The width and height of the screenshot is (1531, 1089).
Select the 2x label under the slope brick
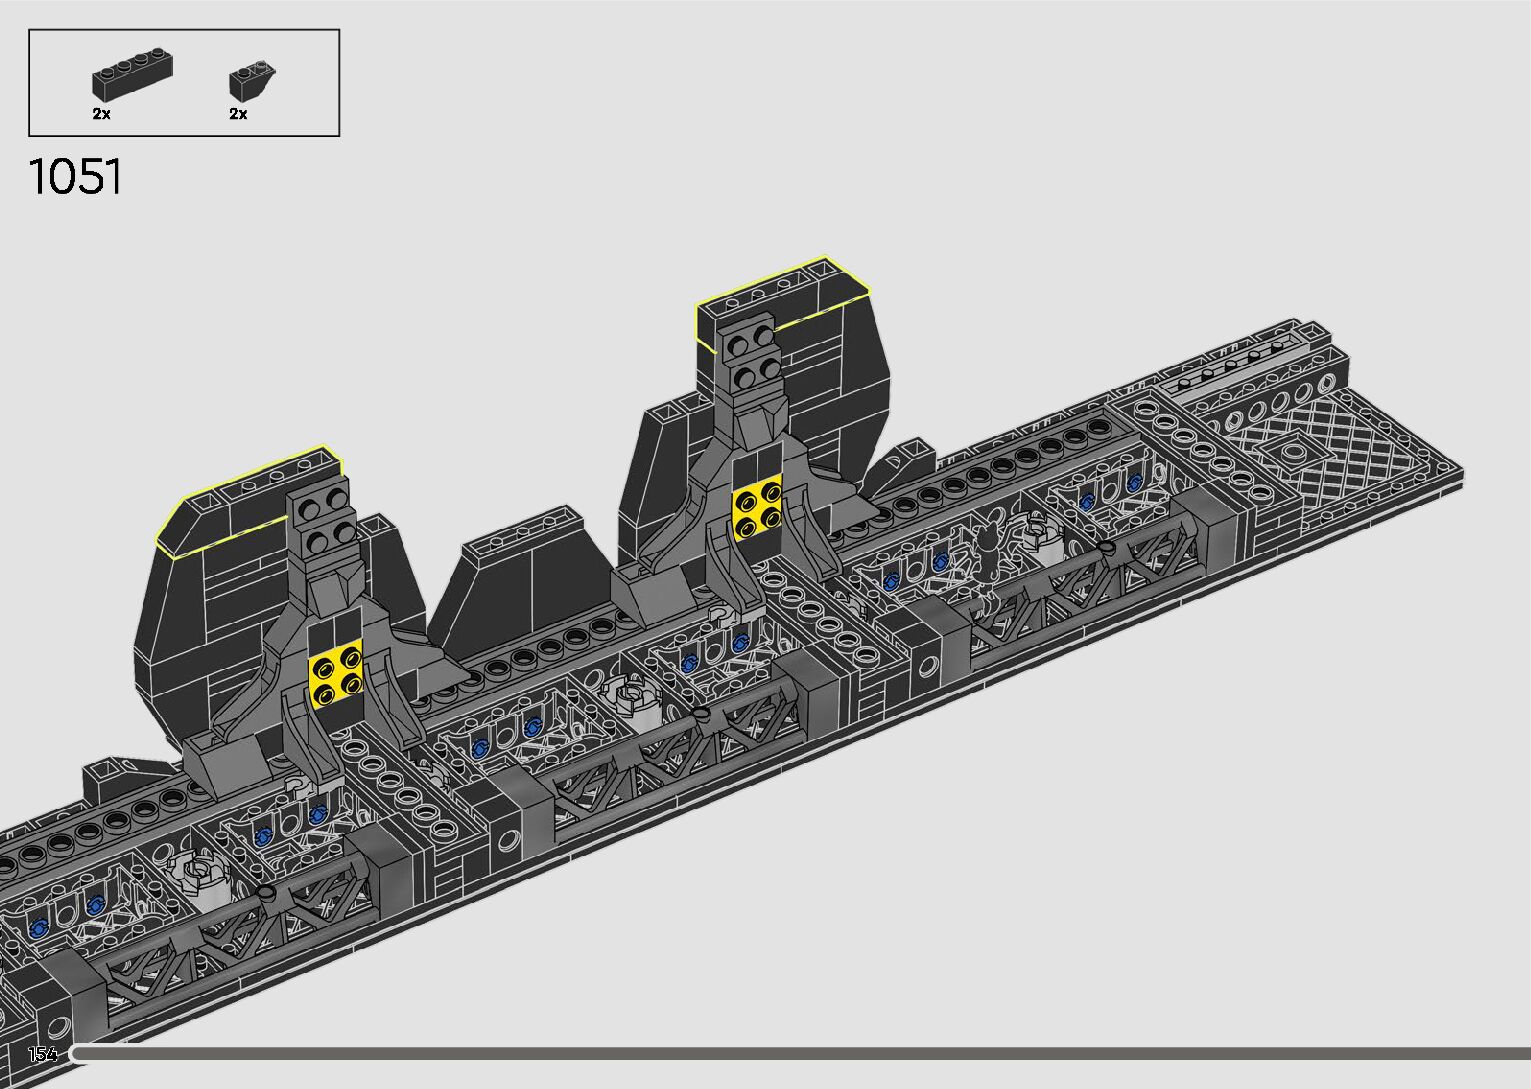tap(238, 114)
